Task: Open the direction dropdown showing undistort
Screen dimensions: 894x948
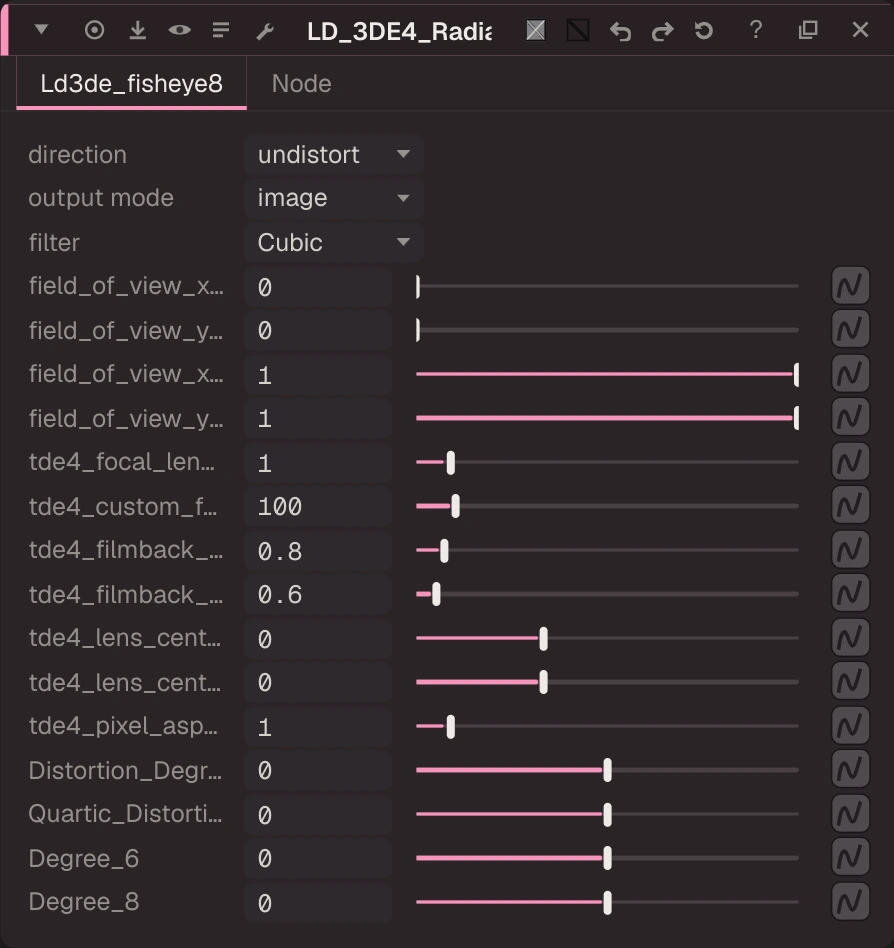Action: (334, 155)
